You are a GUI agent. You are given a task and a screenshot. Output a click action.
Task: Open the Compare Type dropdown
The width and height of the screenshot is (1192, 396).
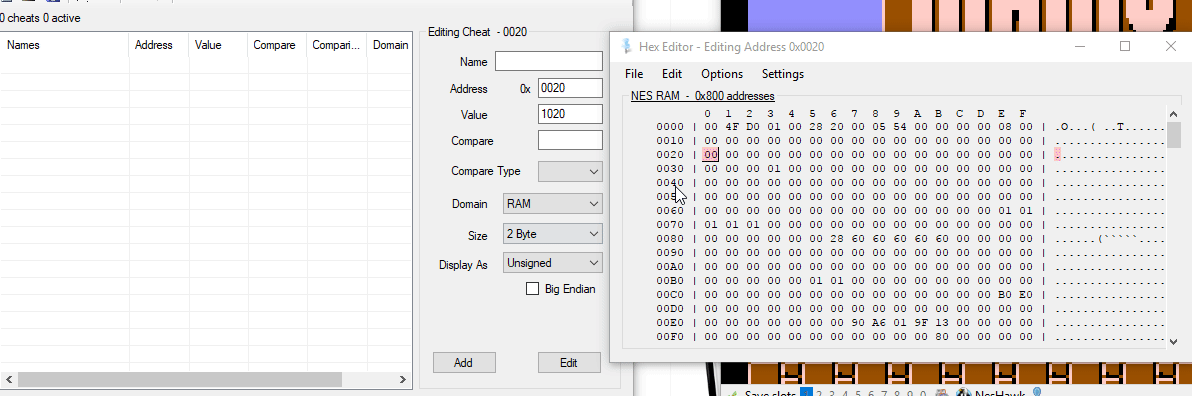[x=570, y=172]
